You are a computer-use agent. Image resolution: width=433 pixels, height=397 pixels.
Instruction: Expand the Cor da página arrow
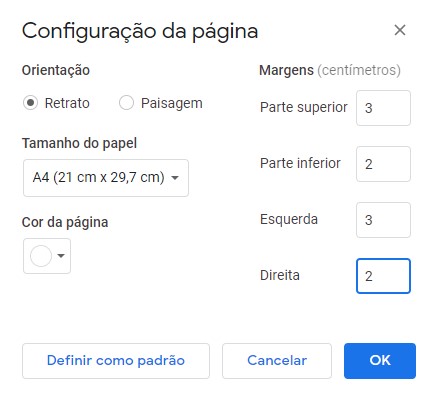coord(61,256)
